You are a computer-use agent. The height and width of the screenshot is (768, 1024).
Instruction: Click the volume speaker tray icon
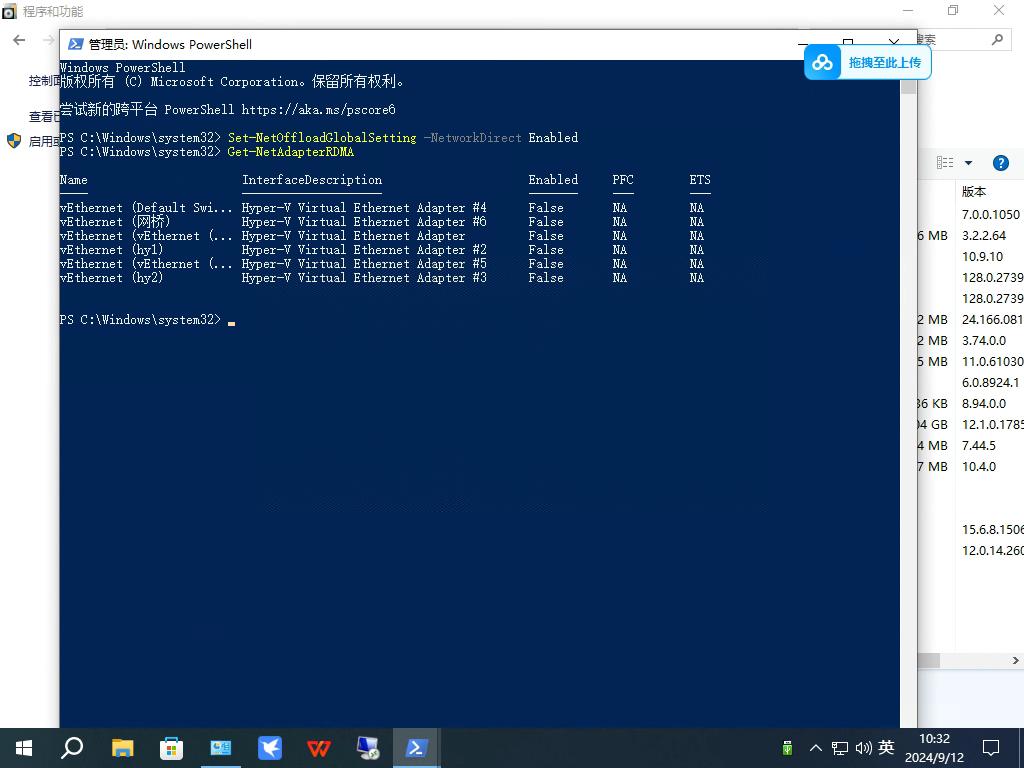863,748
